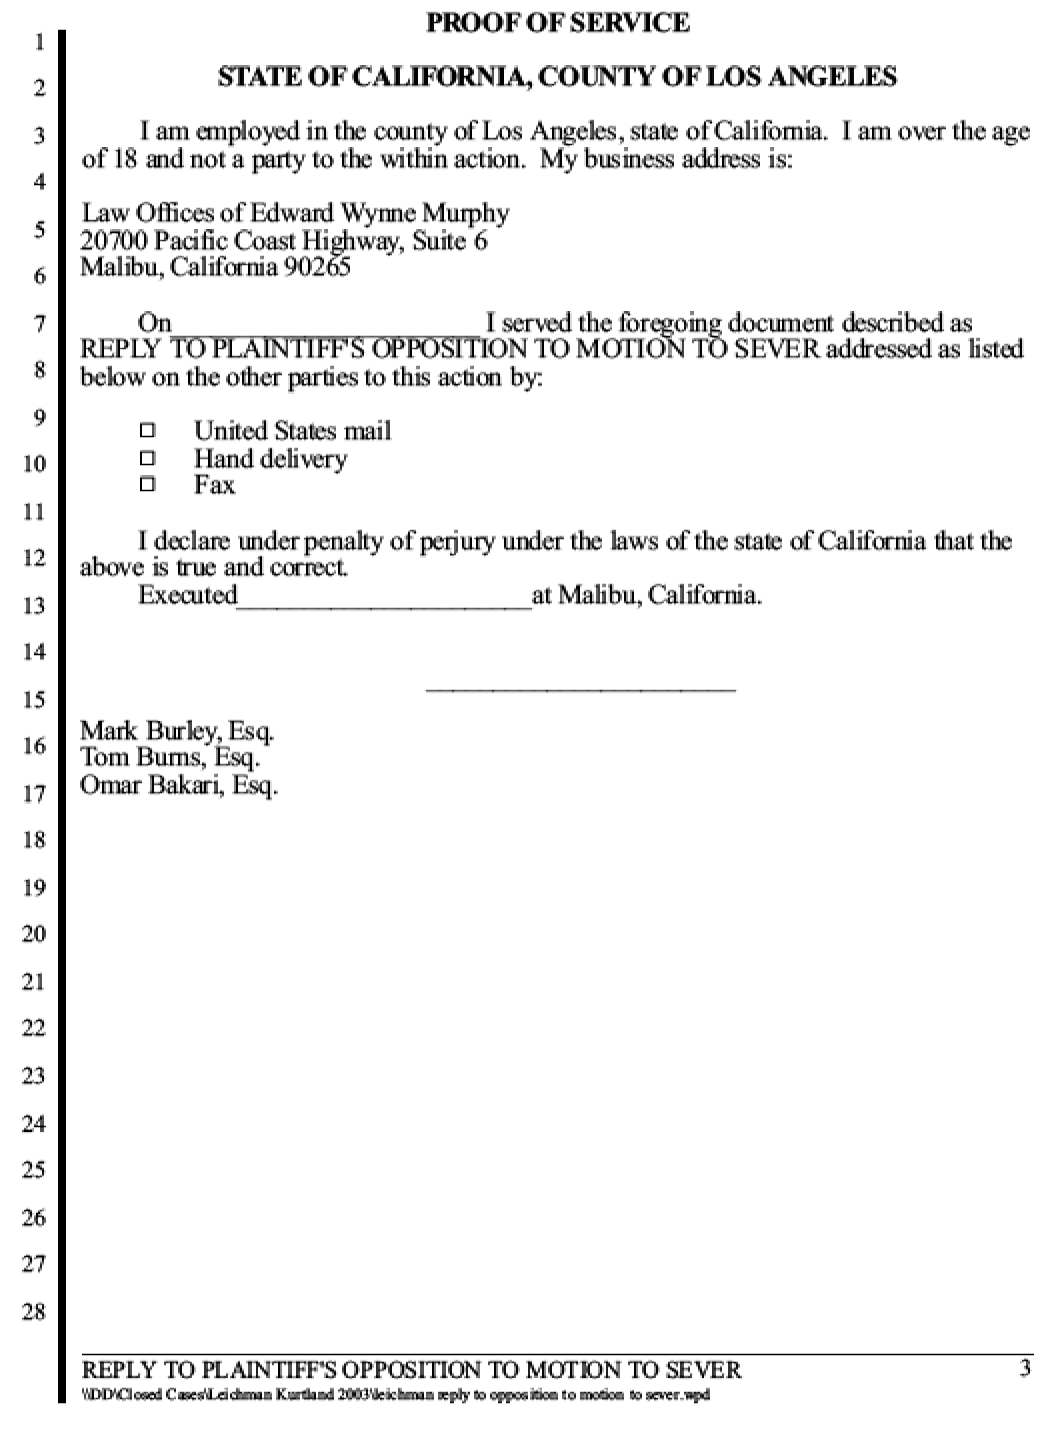Check the United States mail checkbox
Viewport: 1062px width, 1437px height.
point(148,431)
